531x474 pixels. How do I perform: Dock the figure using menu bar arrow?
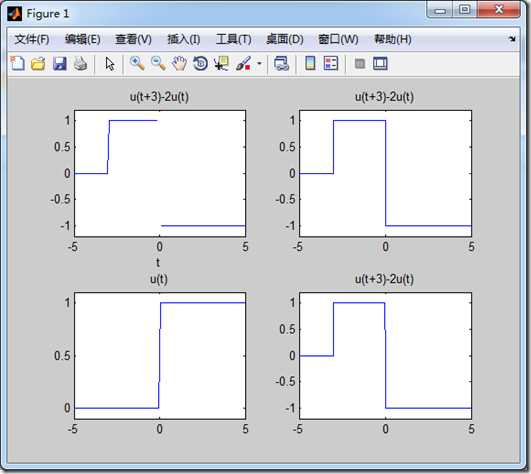[x=512, y=39]
